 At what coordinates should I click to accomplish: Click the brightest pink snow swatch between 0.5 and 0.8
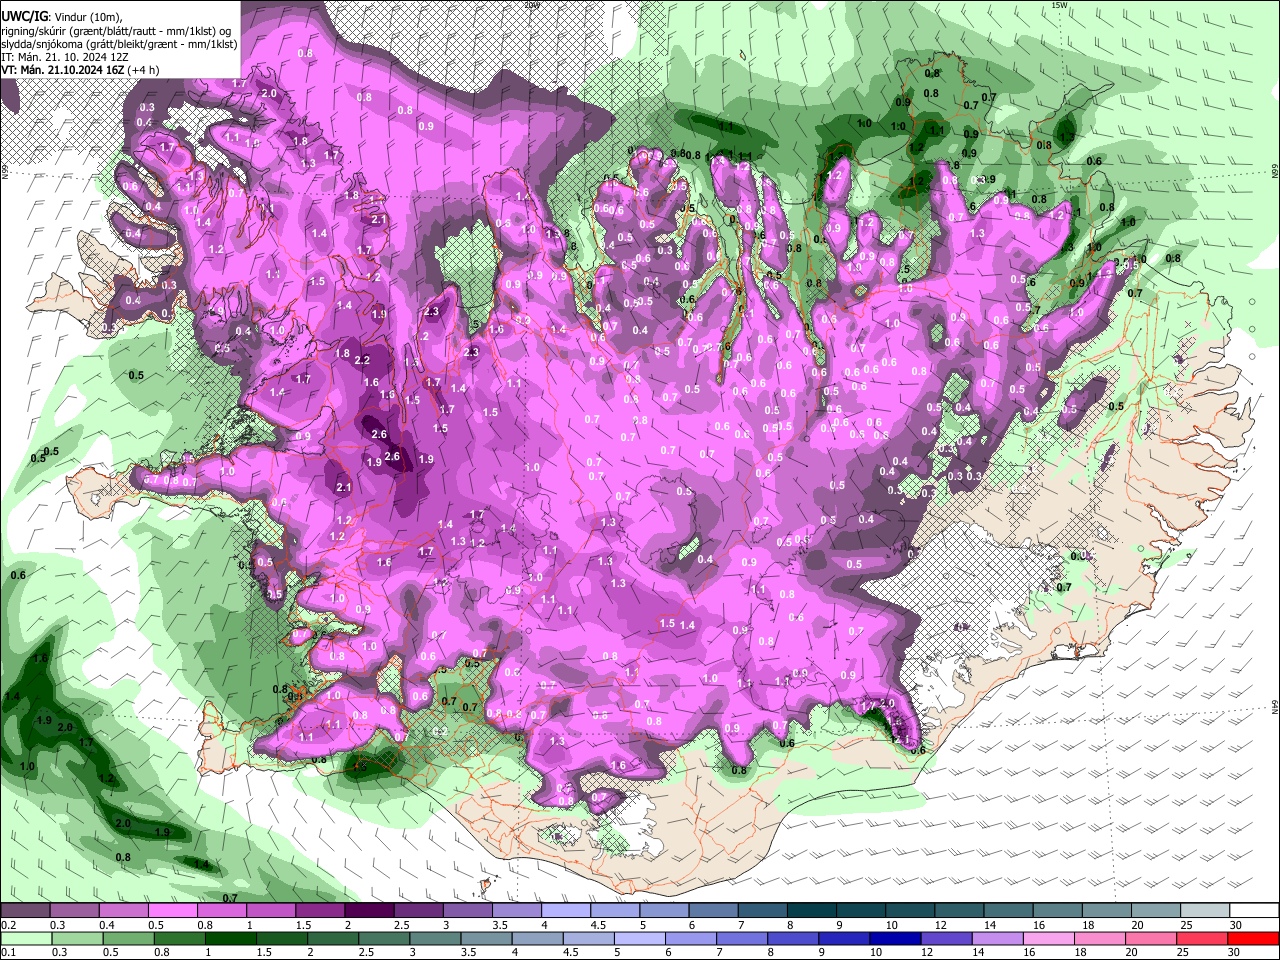pos(172,910)
